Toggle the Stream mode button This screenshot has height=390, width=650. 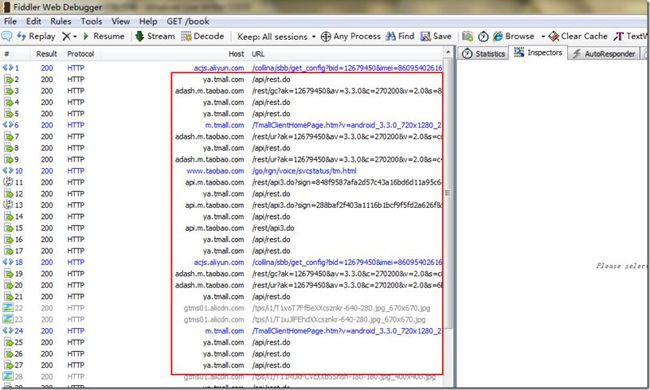155,36
